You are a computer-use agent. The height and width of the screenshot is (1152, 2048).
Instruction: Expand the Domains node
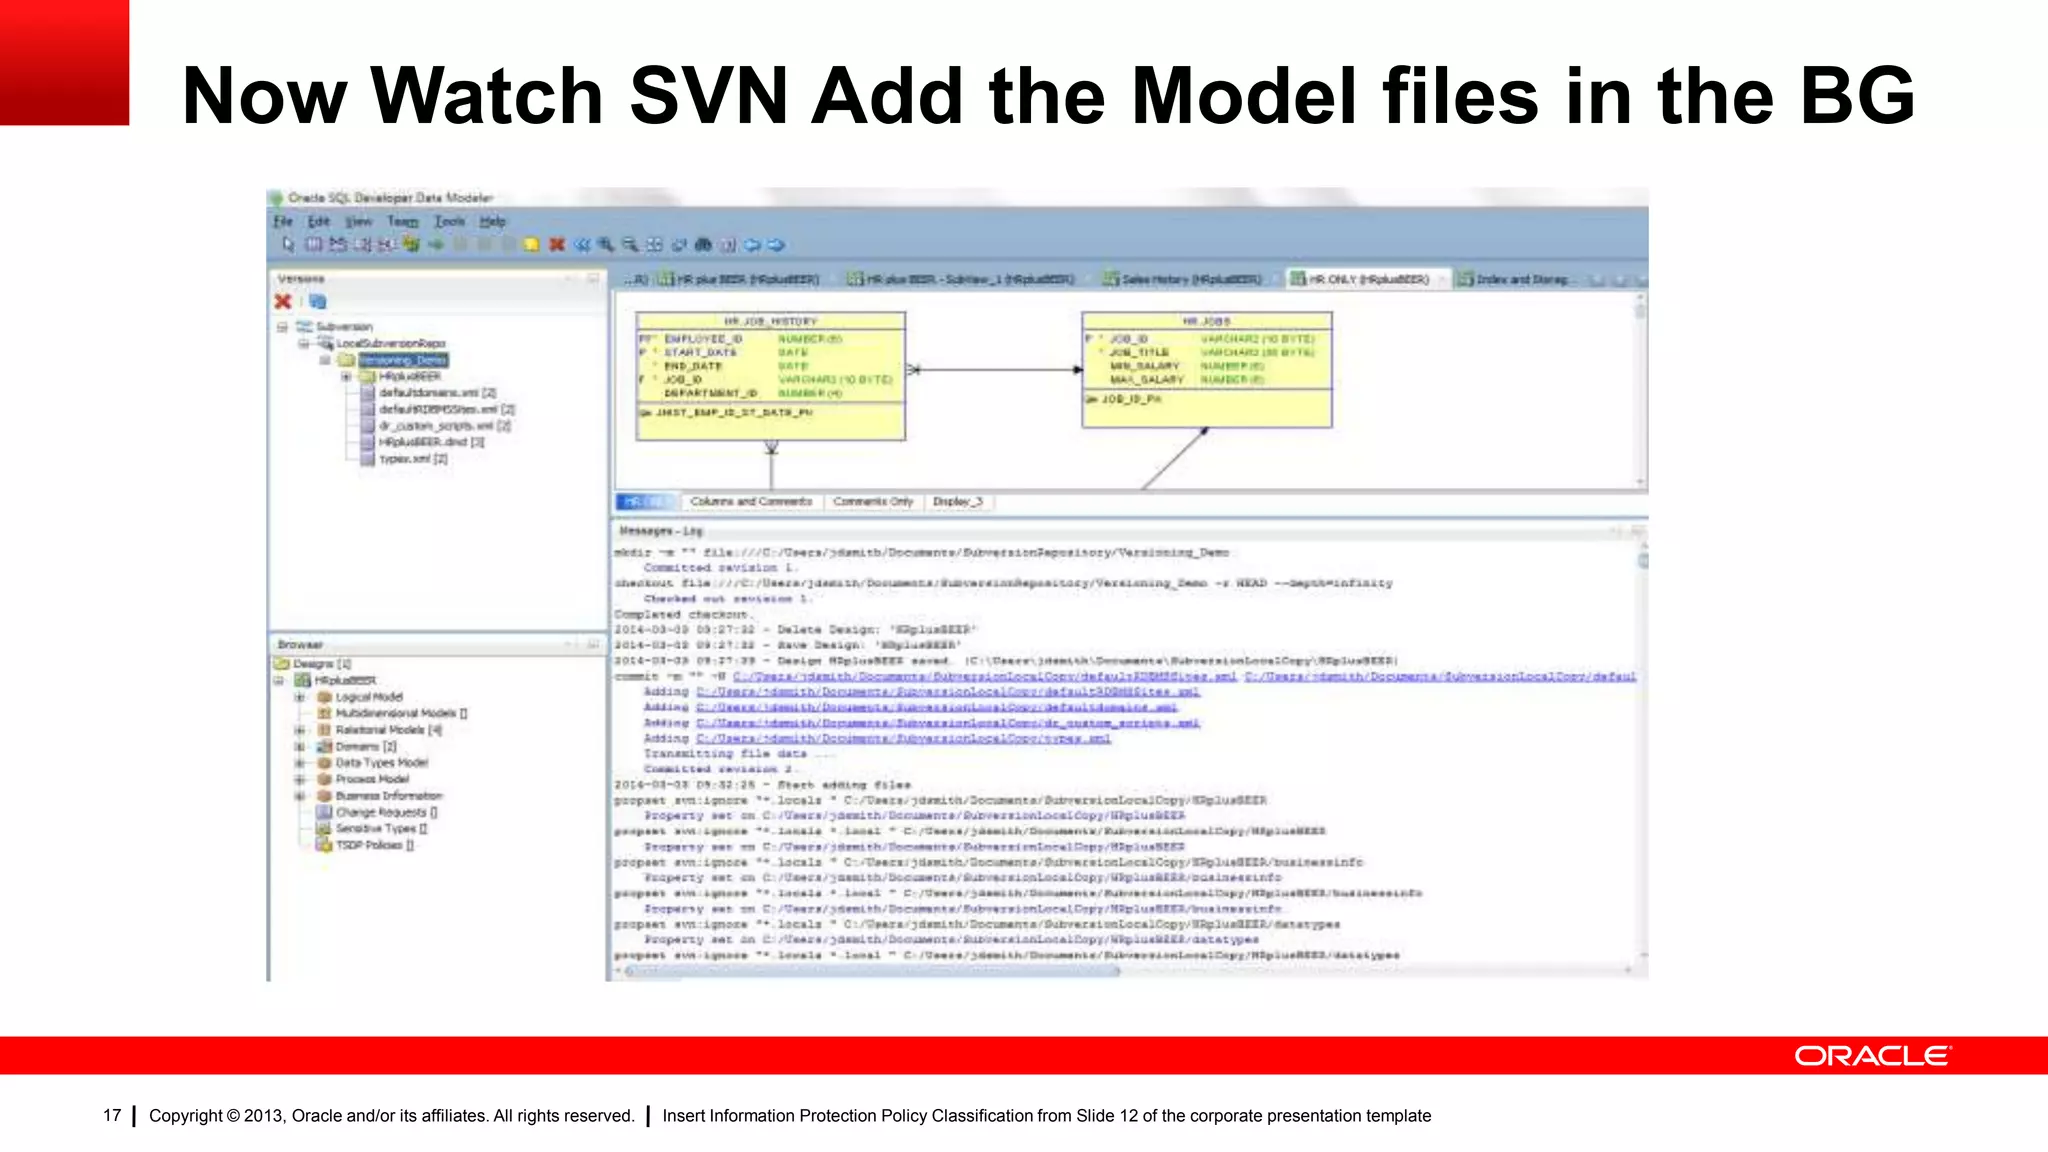click(x=299, y=746)
